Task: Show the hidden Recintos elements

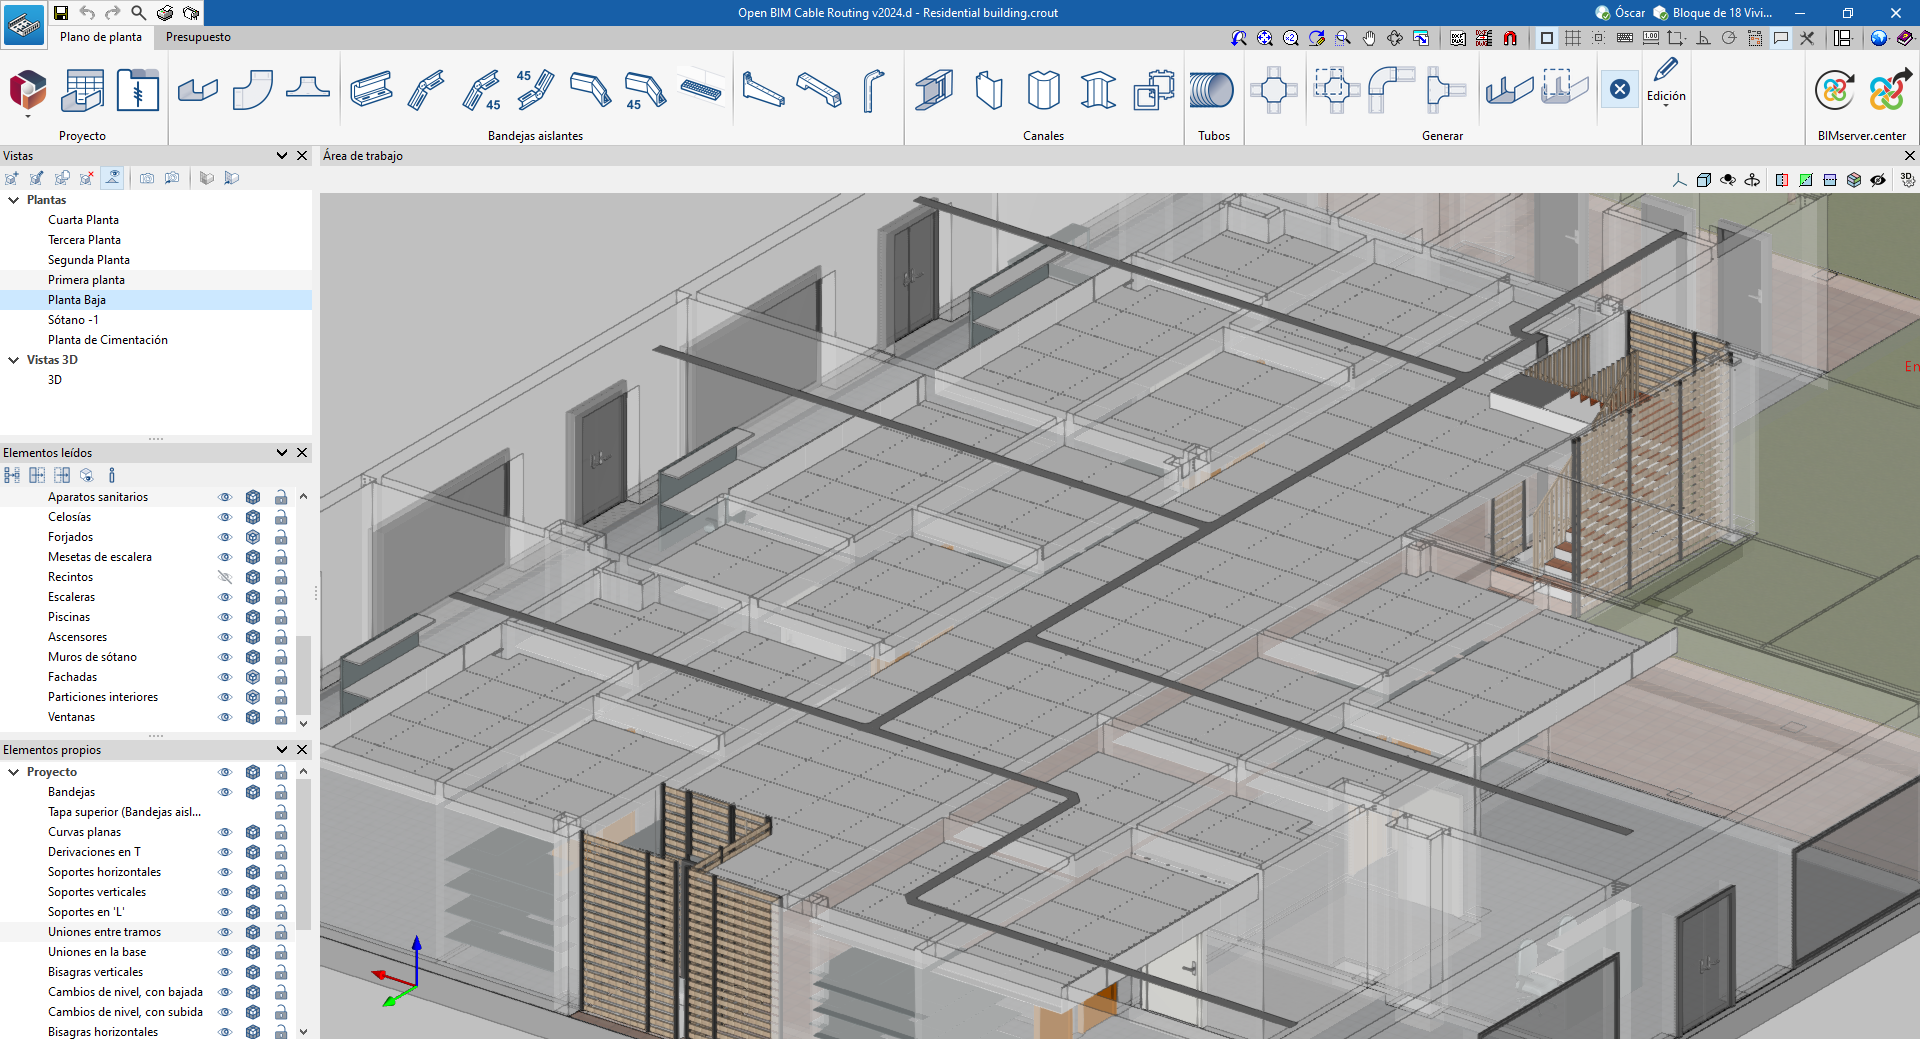Action: point(225,577)
